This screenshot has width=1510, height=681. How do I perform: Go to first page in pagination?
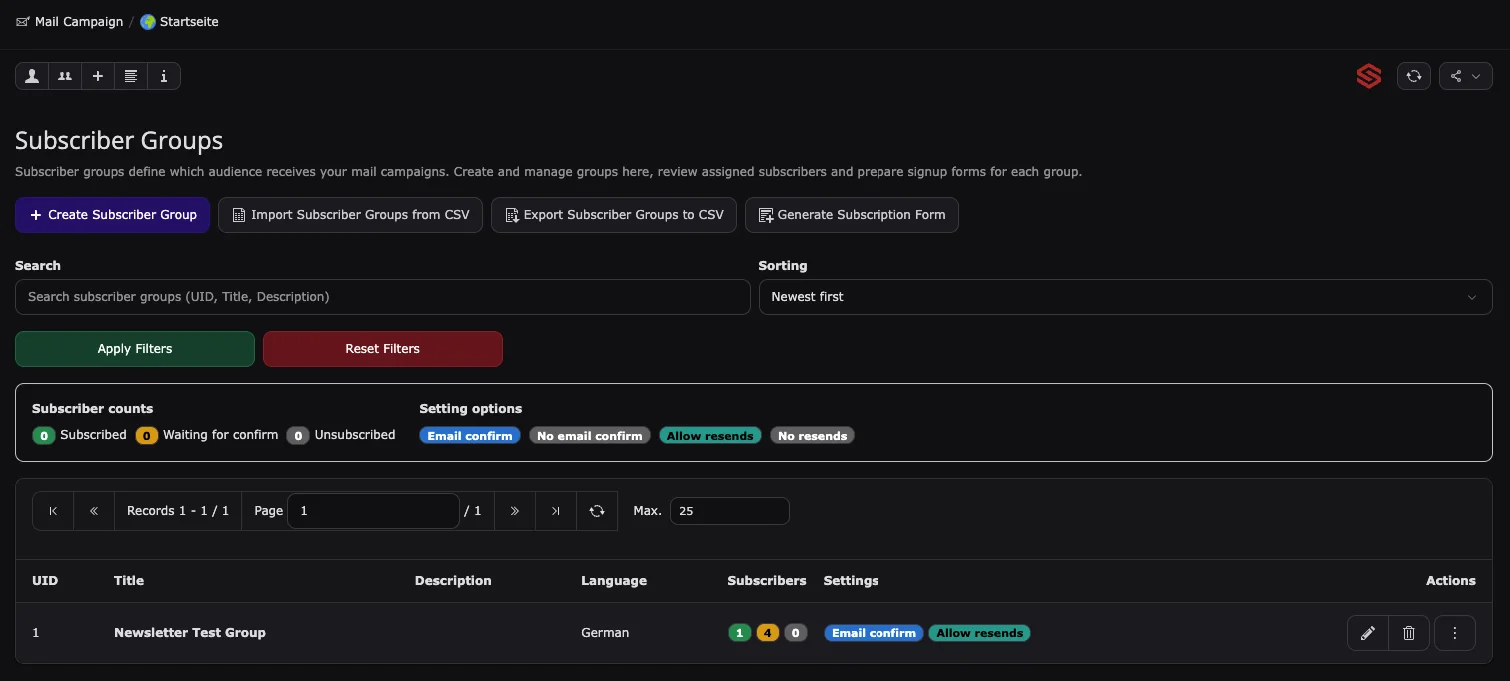click(53, 511)
